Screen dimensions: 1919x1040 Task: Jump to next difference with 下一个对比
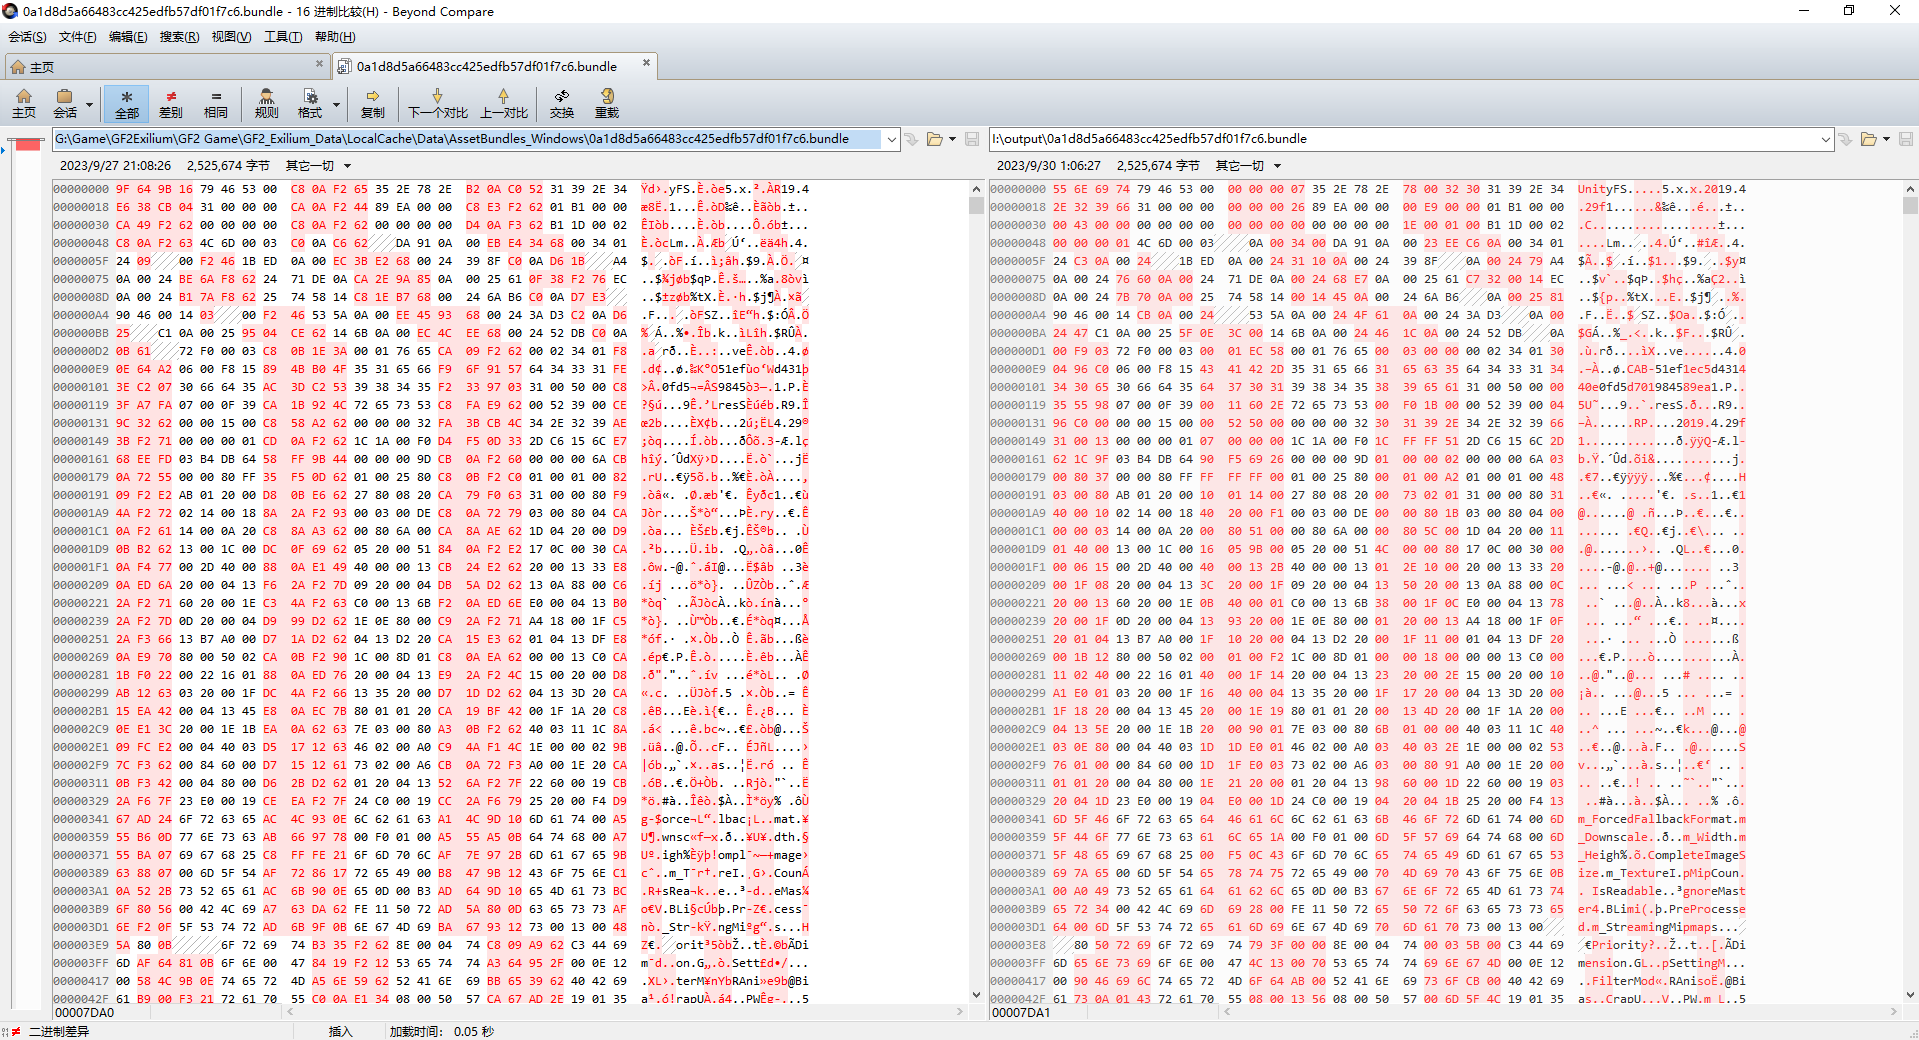[437, 103]
